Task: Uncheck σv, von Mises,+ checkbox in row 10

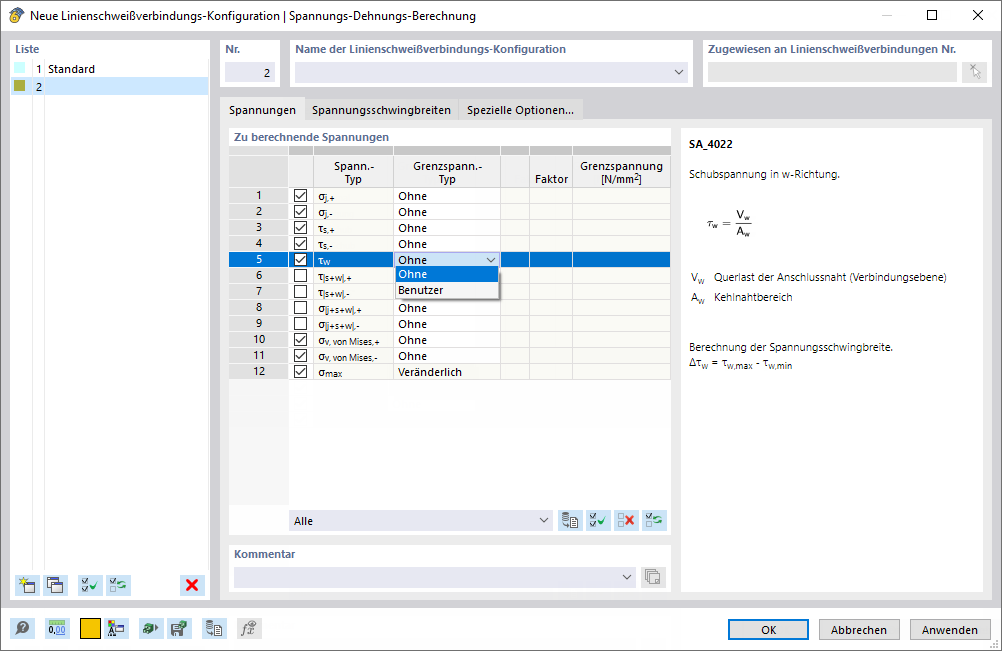Action: [300, 339]
